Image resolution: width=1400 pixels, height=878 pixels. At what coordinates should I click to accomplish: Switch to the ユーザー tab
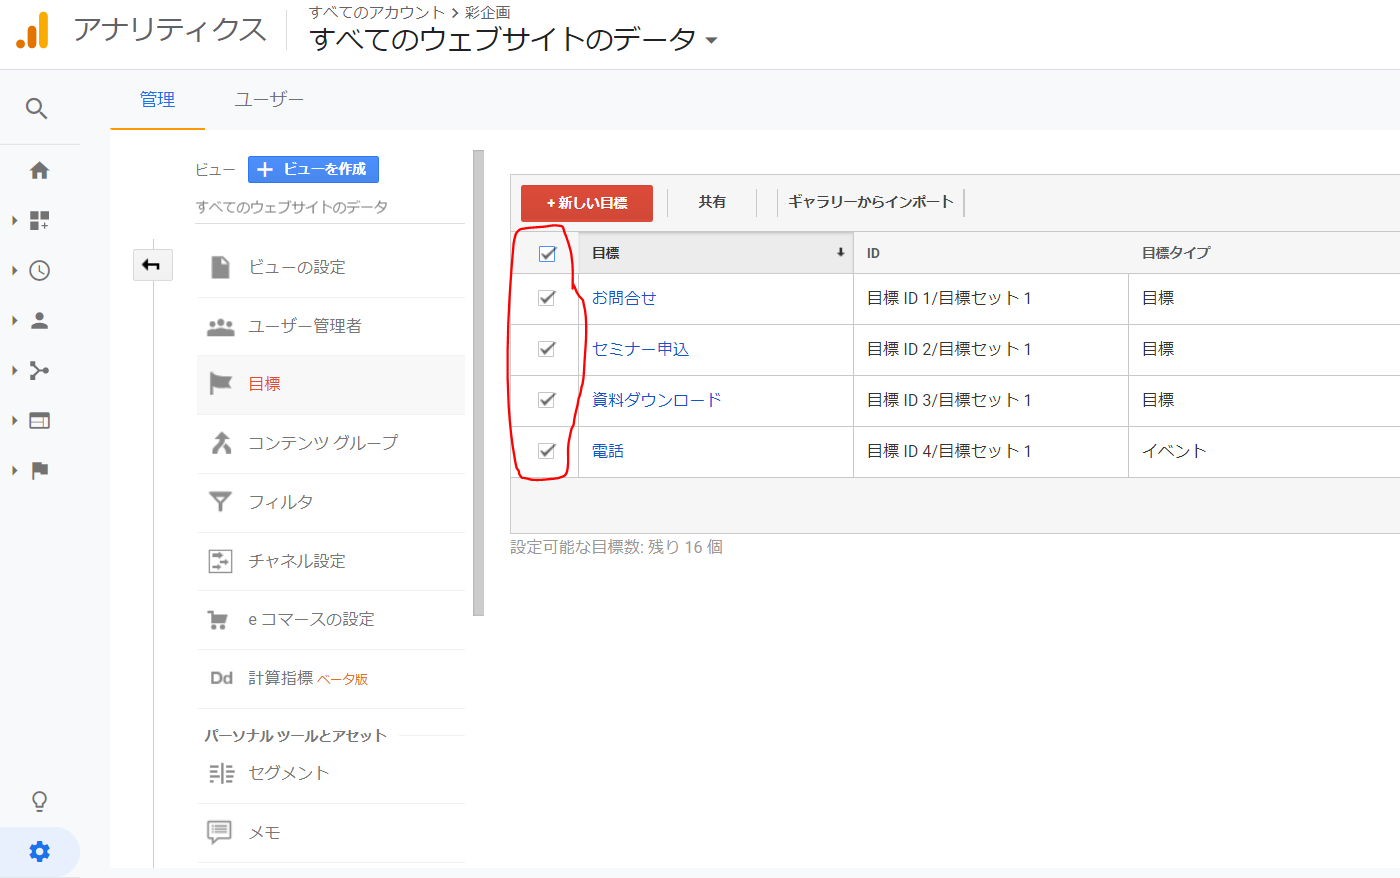[269, 100]
